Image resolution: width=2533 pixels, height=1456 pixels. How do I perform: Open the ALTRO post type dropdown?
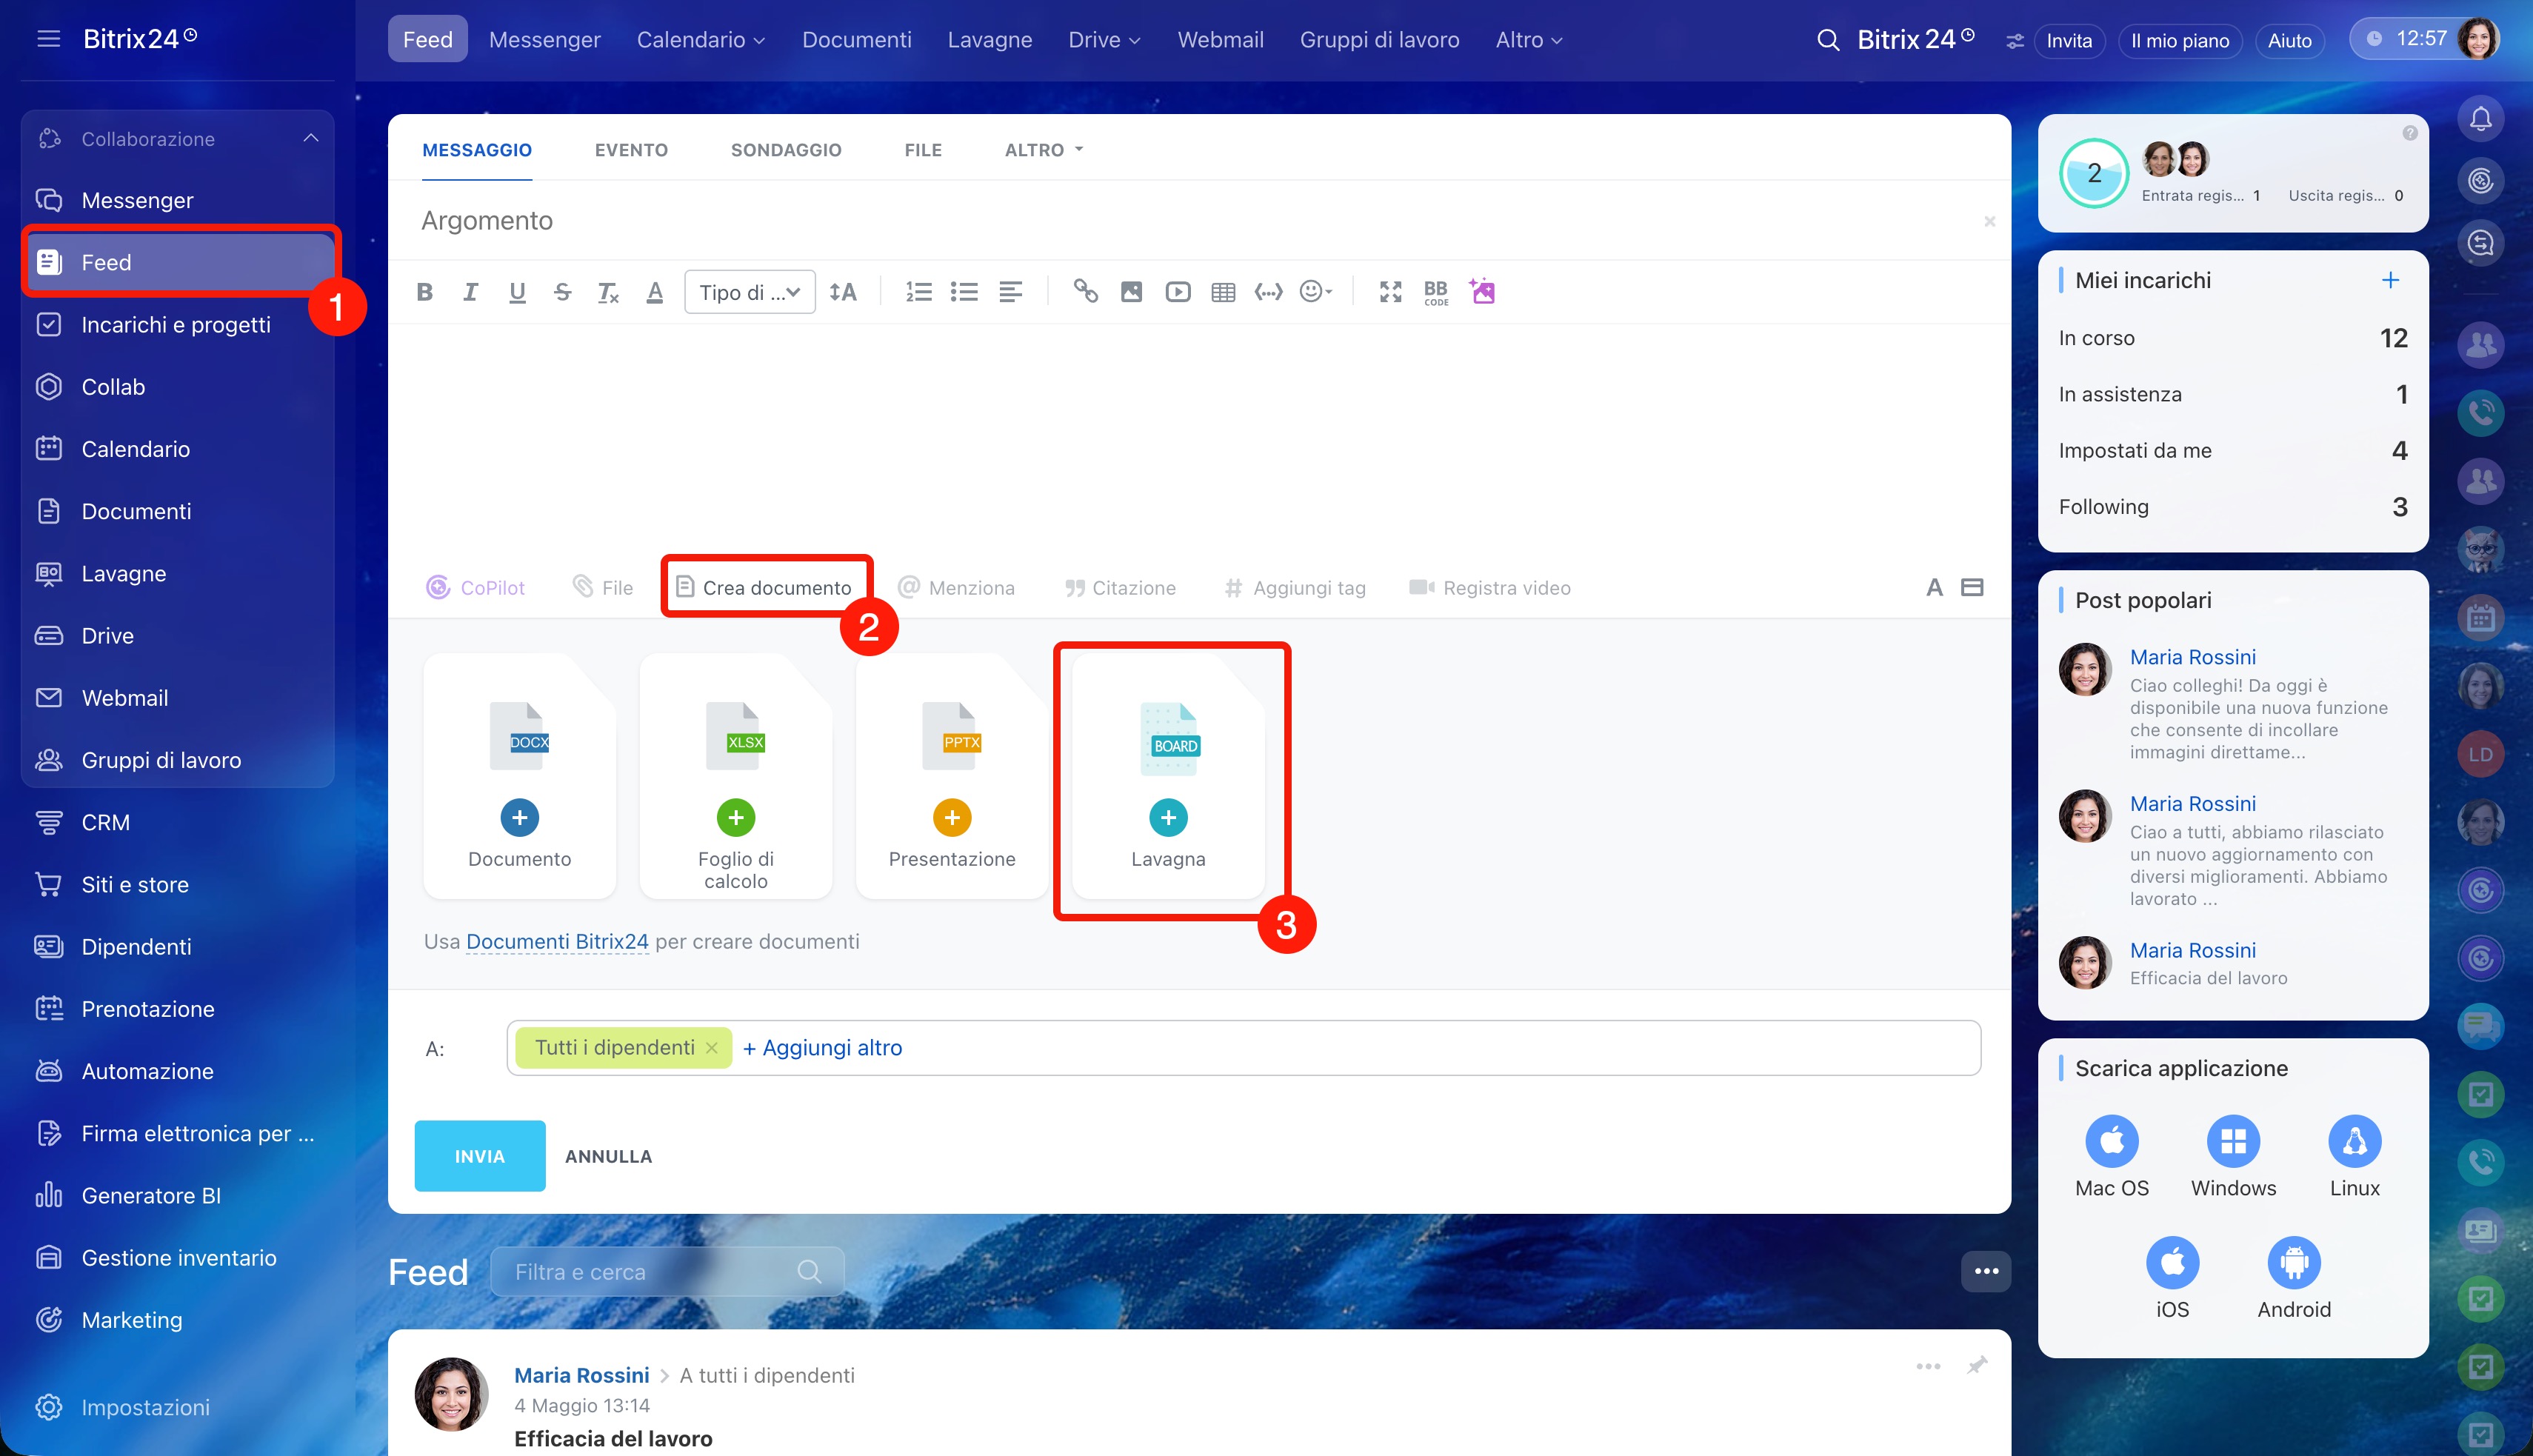click(1044, 150)
